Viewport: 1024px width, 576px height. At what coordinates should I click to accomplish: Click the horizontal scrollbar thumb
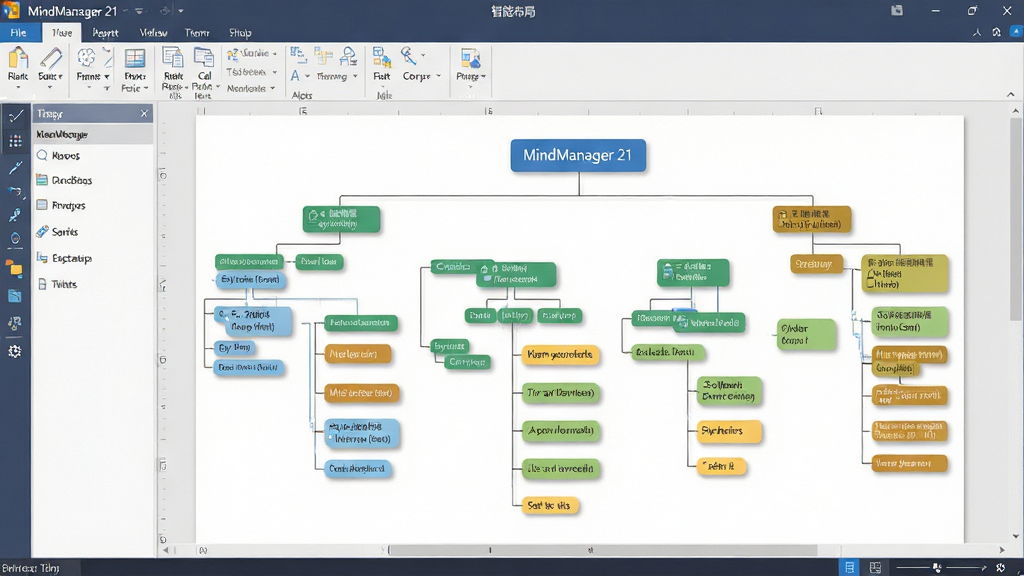tap(602, 550)
